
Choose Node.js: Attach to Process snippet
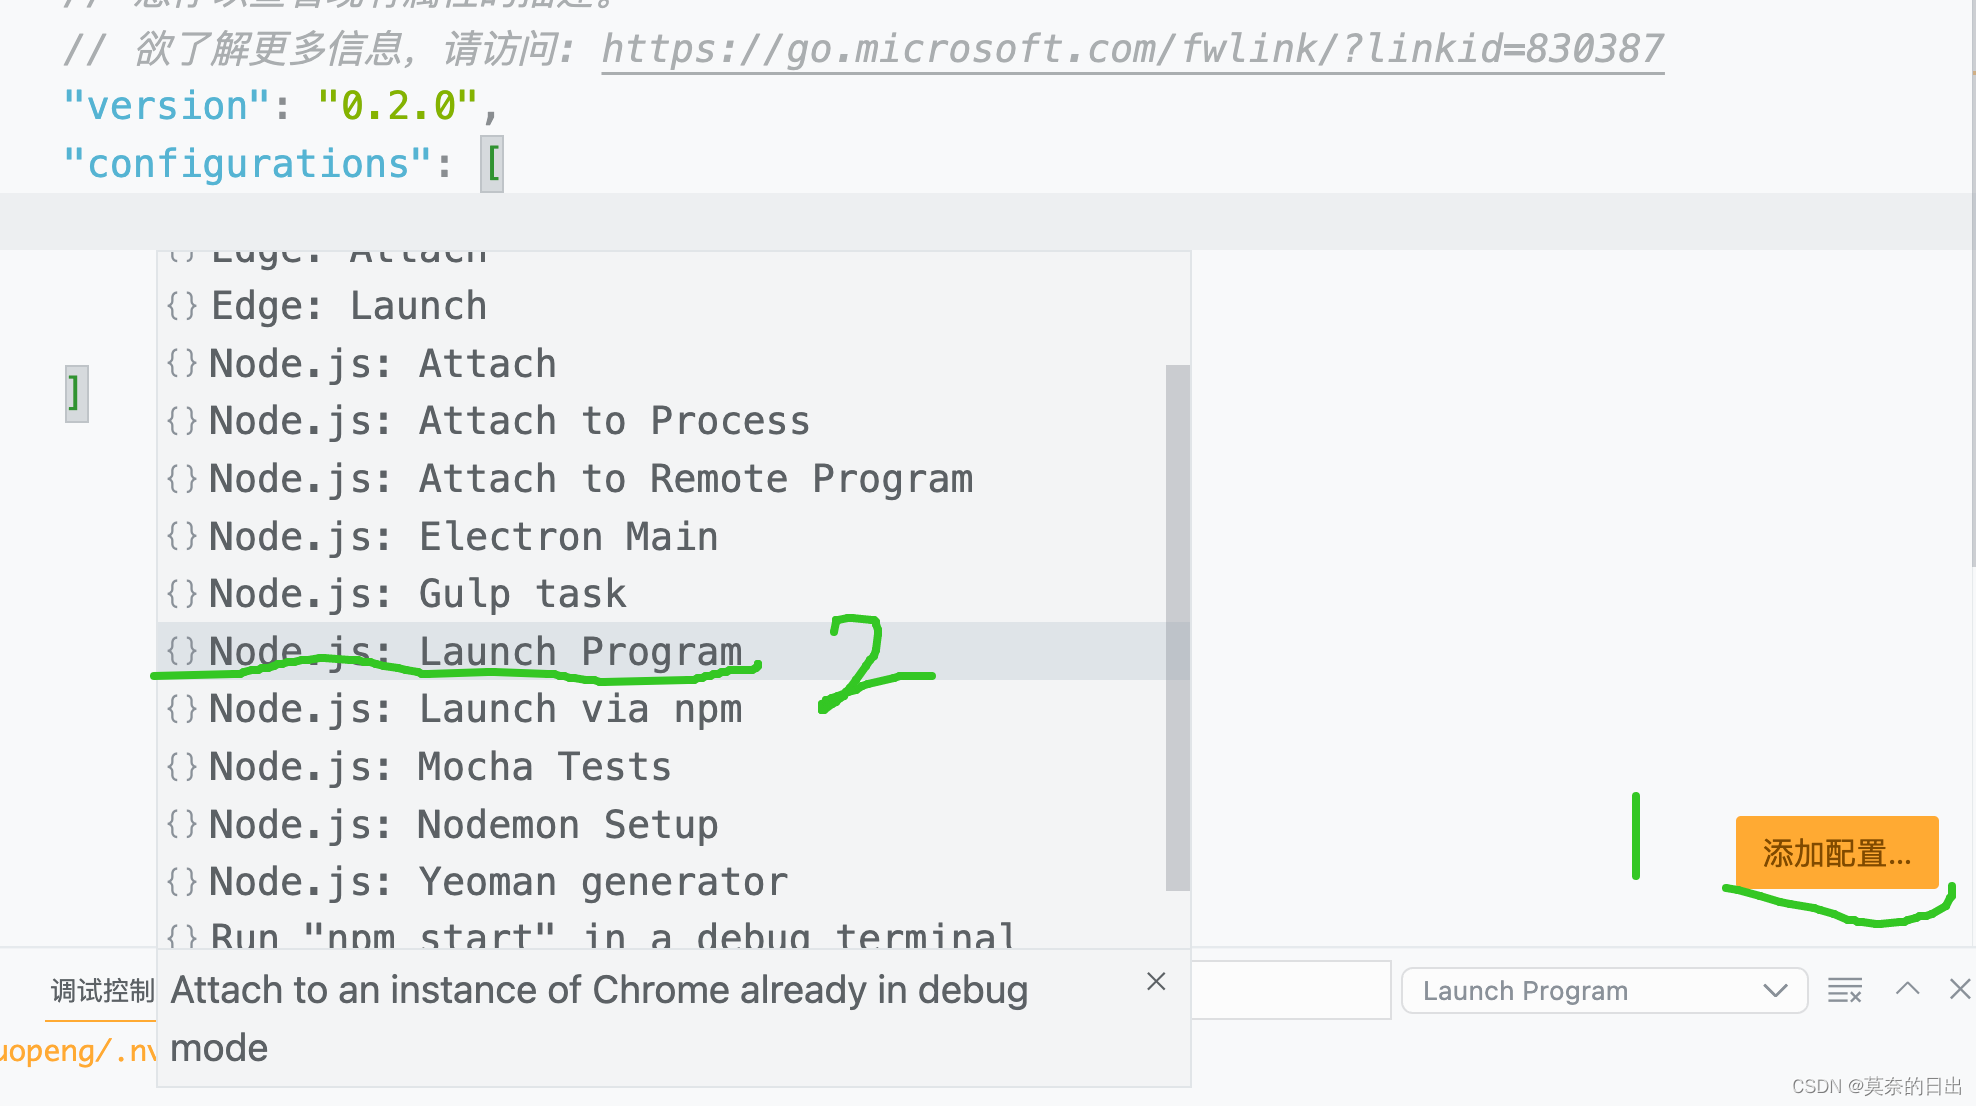pyautogui.click(x=509, y=421)
